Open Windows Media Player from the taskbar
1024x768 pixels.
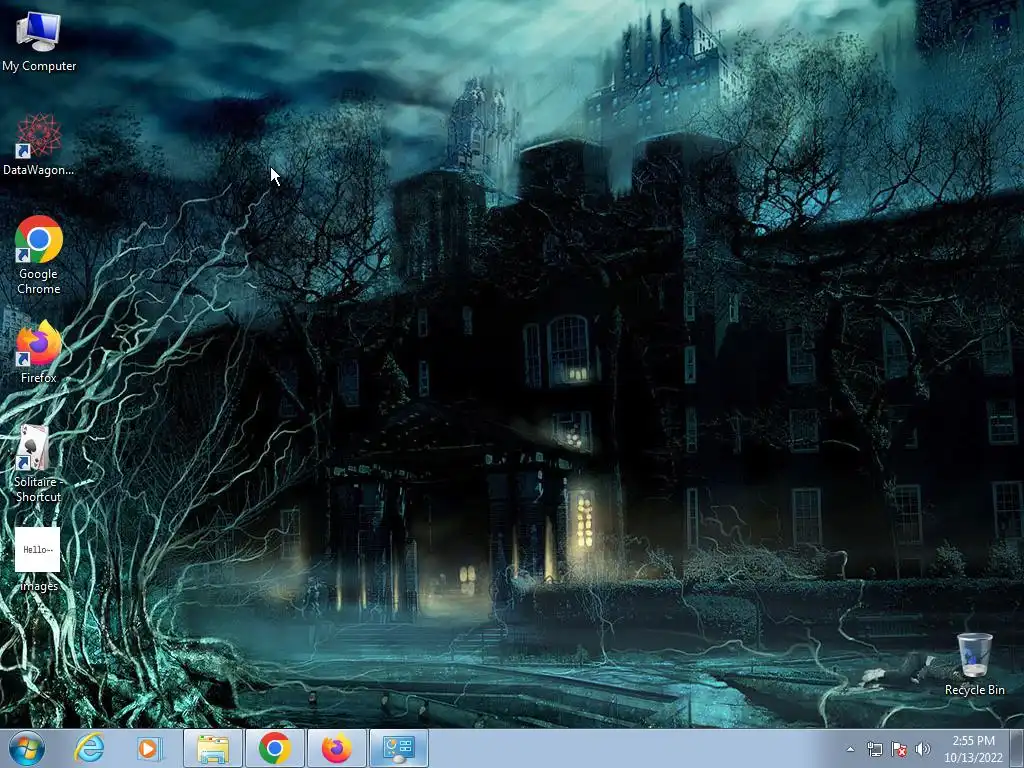tap(149, 748)
